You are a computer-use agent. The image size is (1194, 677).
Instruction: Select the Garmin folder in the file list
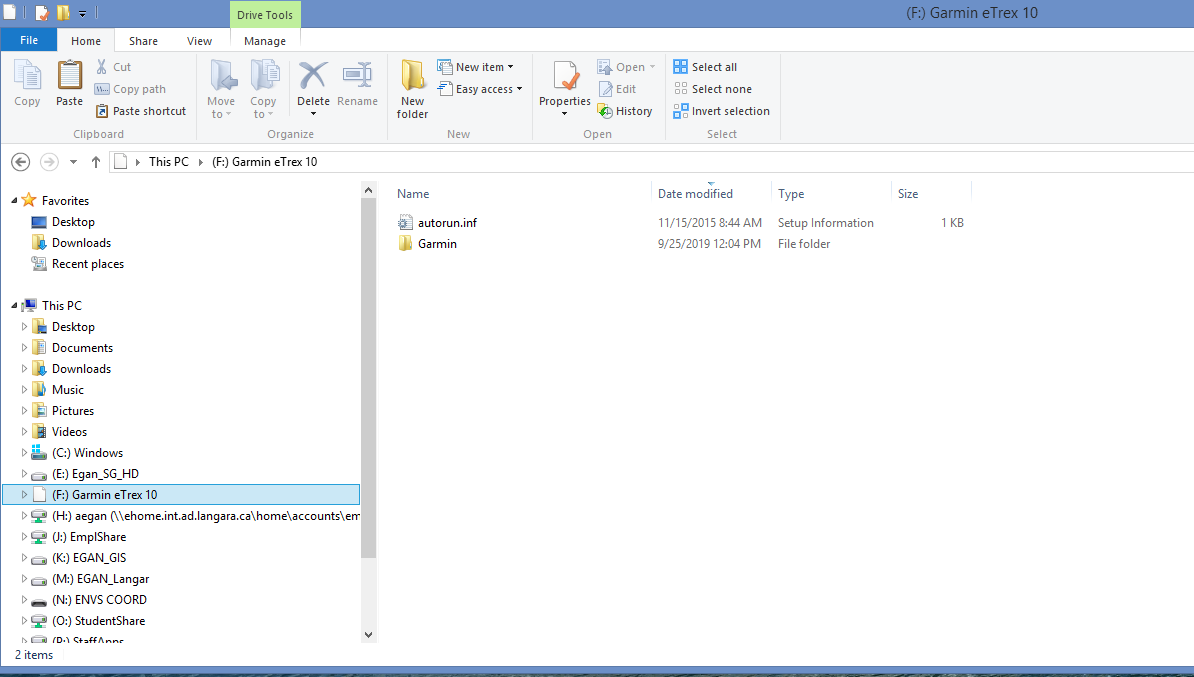tap(437, 244)
